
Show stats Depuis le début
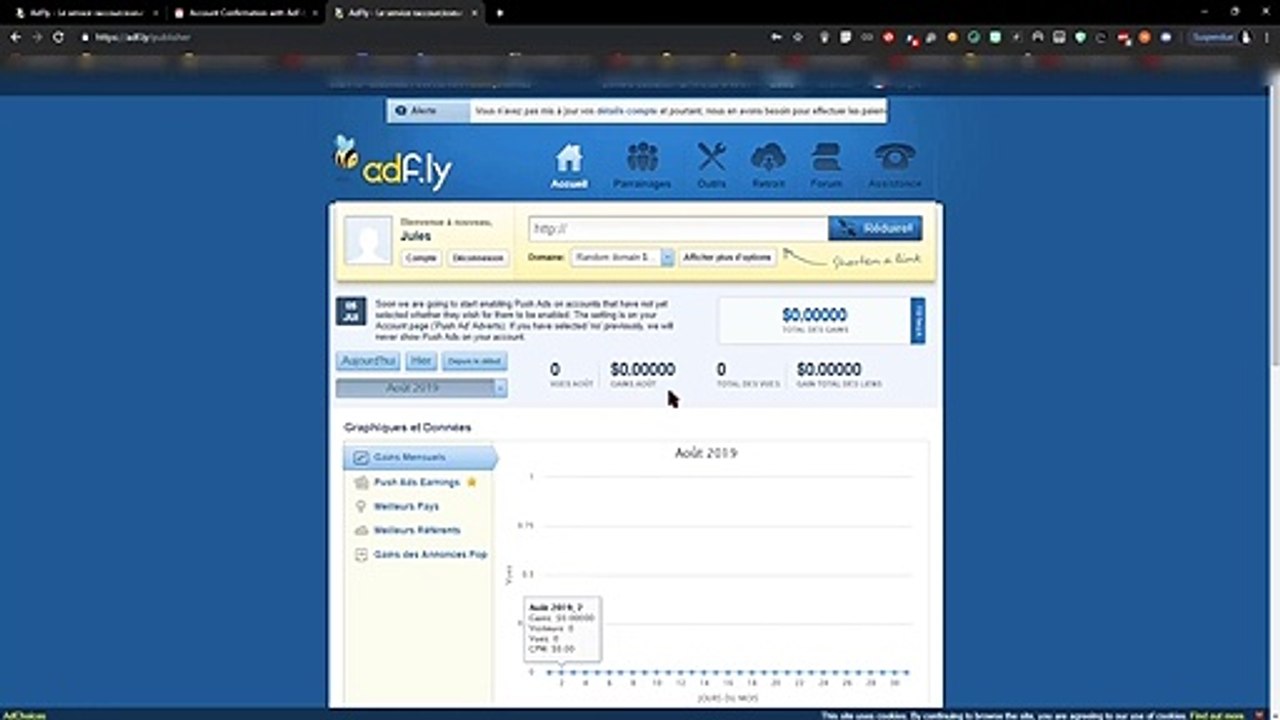474,361
